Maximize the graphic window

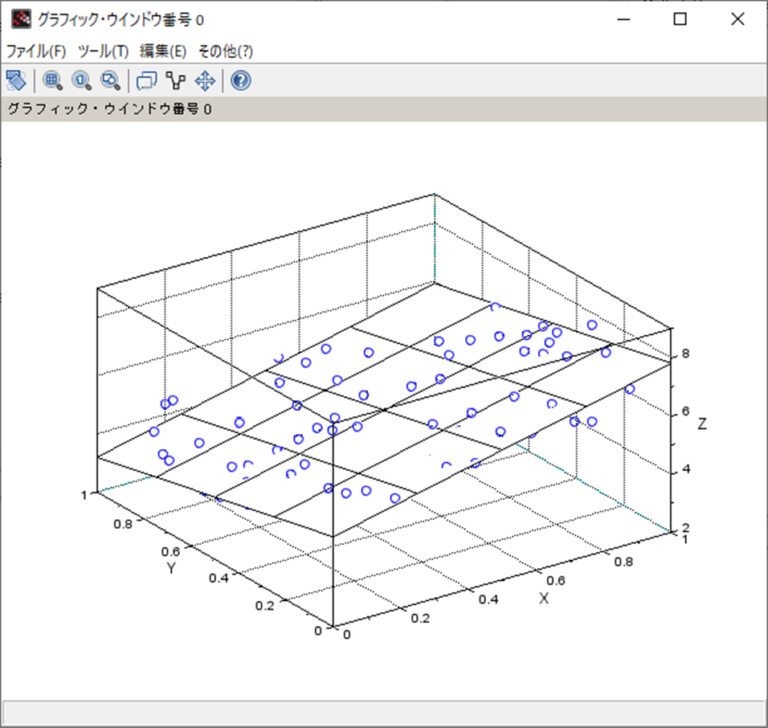coord(680,19)
